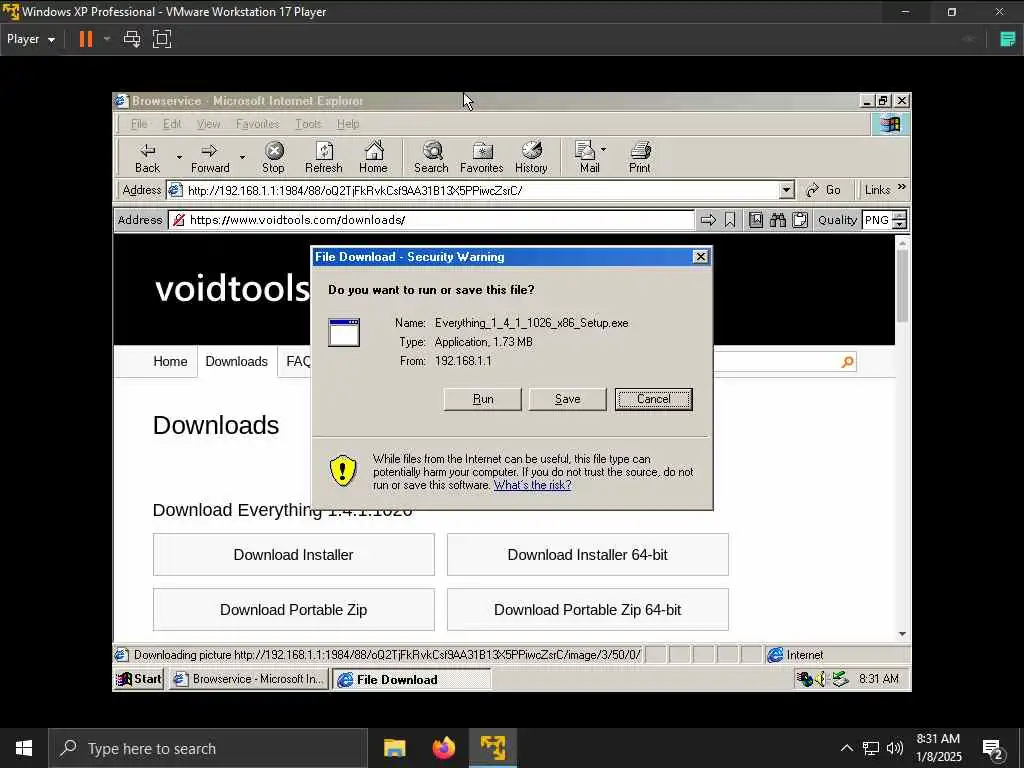Click Send Ctrl+Alt+Del to virtual machine icon
Screen dimensions: 1024x768
click(x=132, y=39)
